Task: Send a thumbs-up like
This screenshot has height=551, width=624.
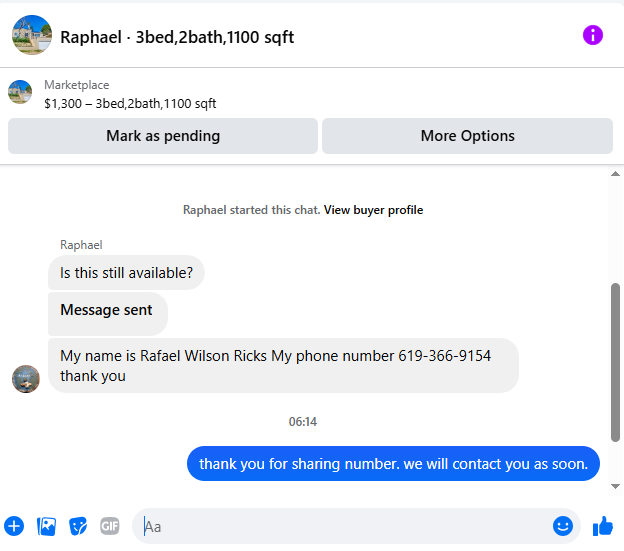Action: click(603, 526)
